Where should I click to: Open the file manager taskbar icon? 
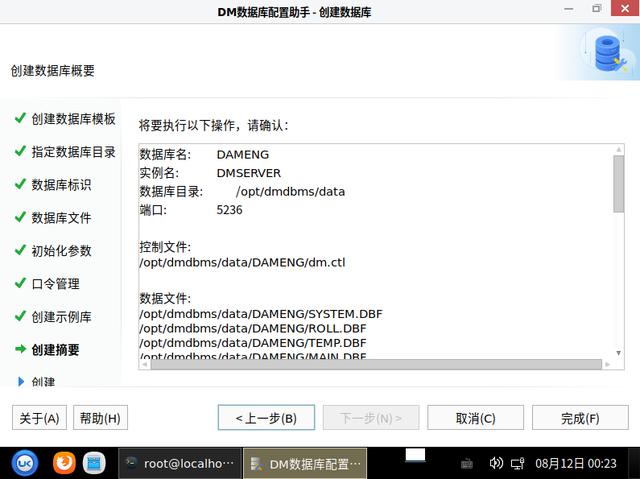[x=94, y=463]
